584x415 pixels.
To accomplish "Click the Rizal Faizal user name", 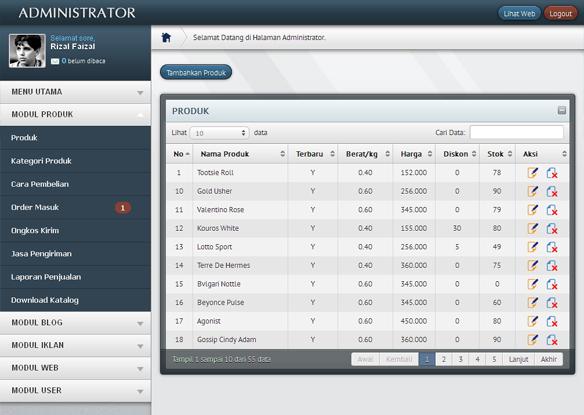I will coord(73,47).
